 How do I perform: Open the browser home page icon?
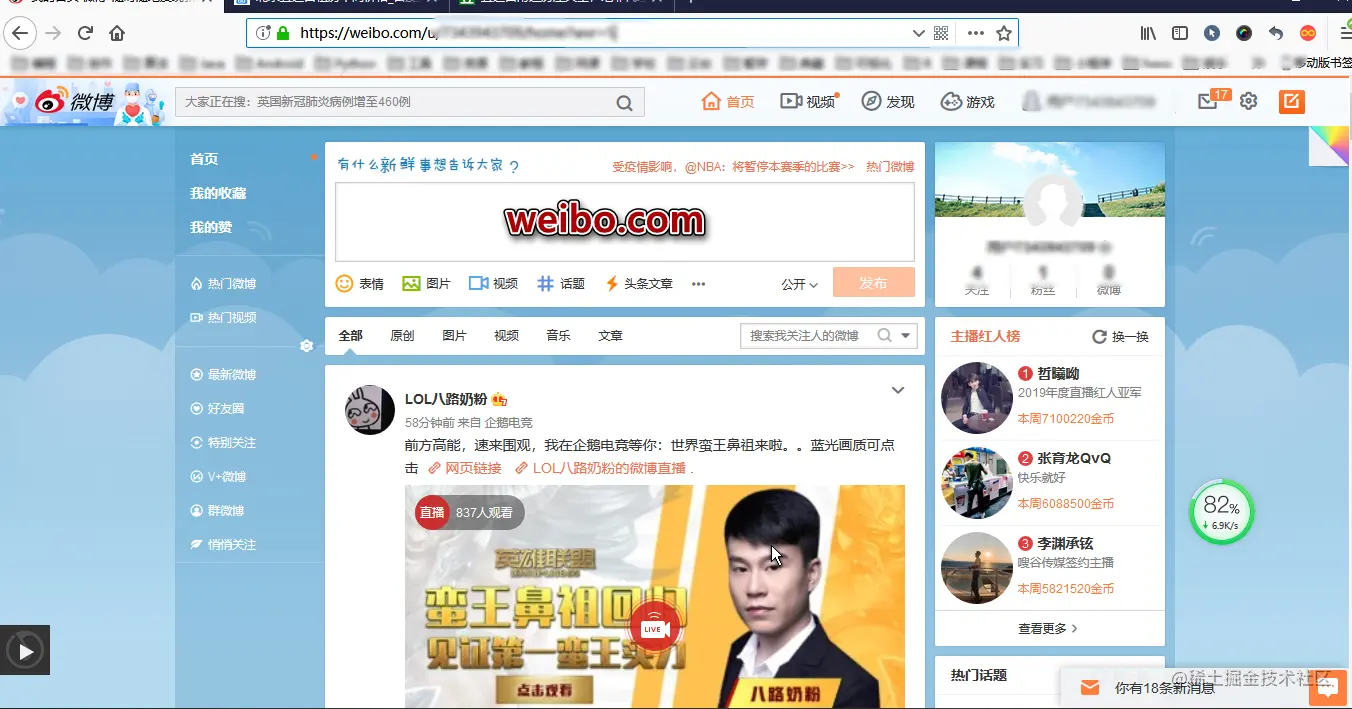pyautogui.click(x=117, y=33)
